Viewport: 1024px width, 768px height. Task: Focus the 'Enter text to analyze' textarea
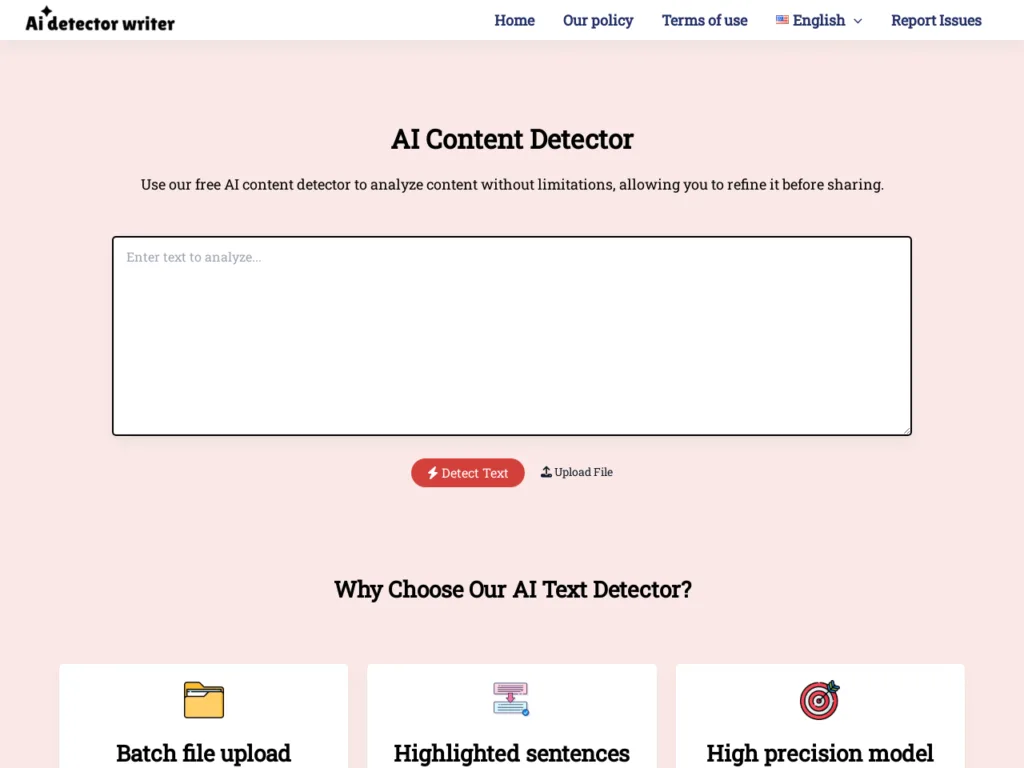point(512,336)
